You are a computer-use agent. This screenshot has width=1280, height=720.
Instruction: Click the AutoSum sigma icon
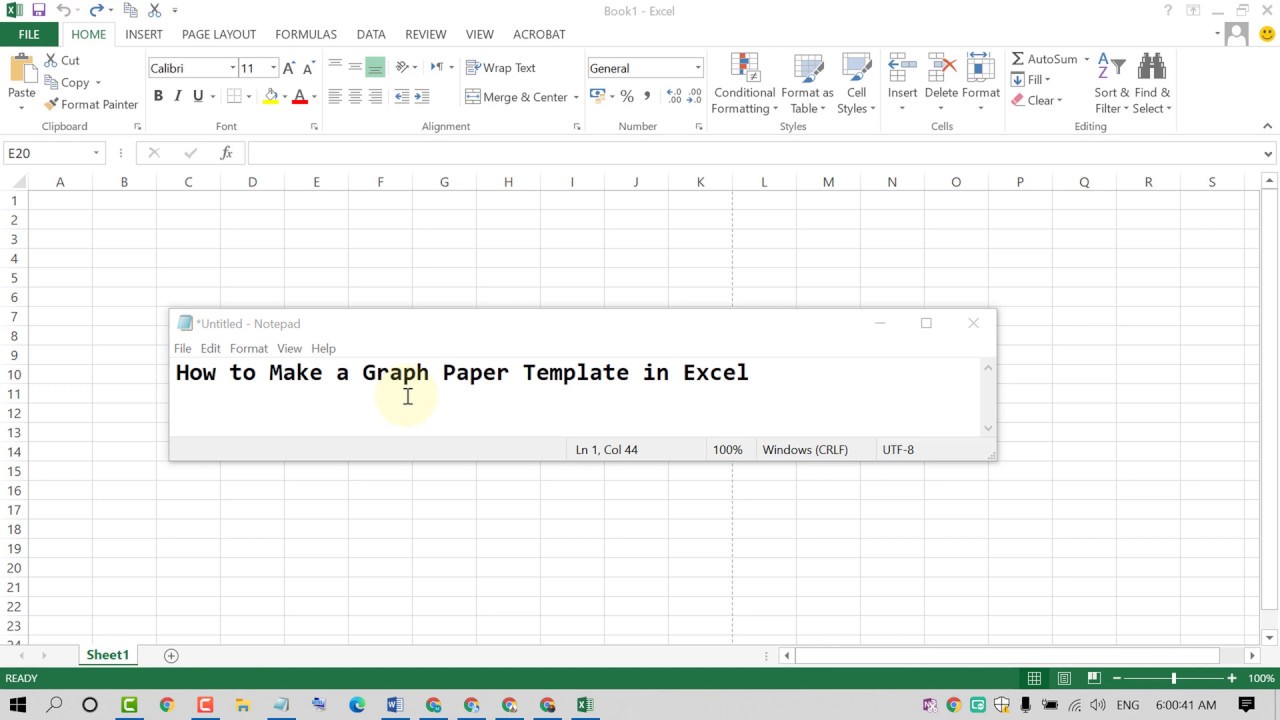(x=1018, y=59)
